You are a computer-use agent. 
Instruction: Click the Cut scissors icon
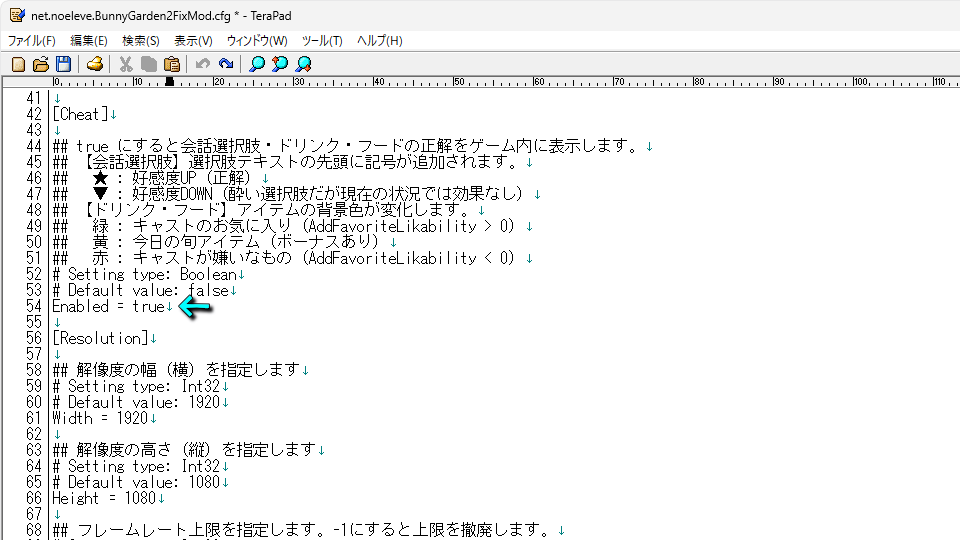point(126,64)
